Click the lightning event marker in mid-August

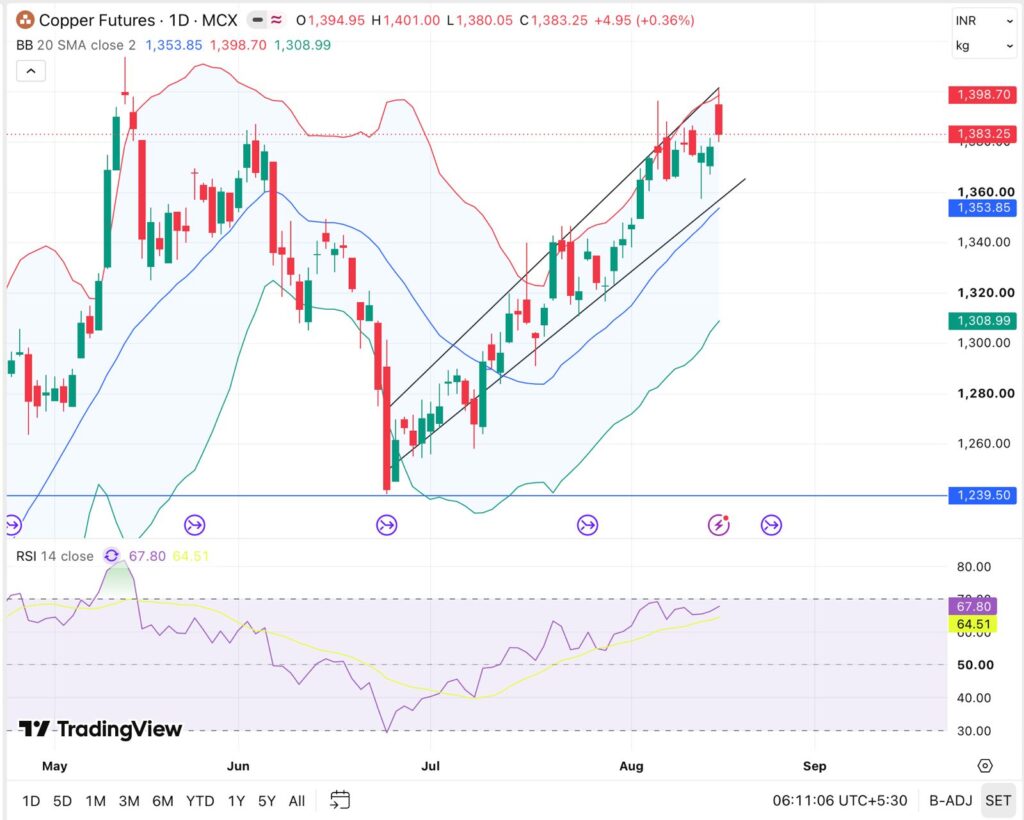(719, 524)
